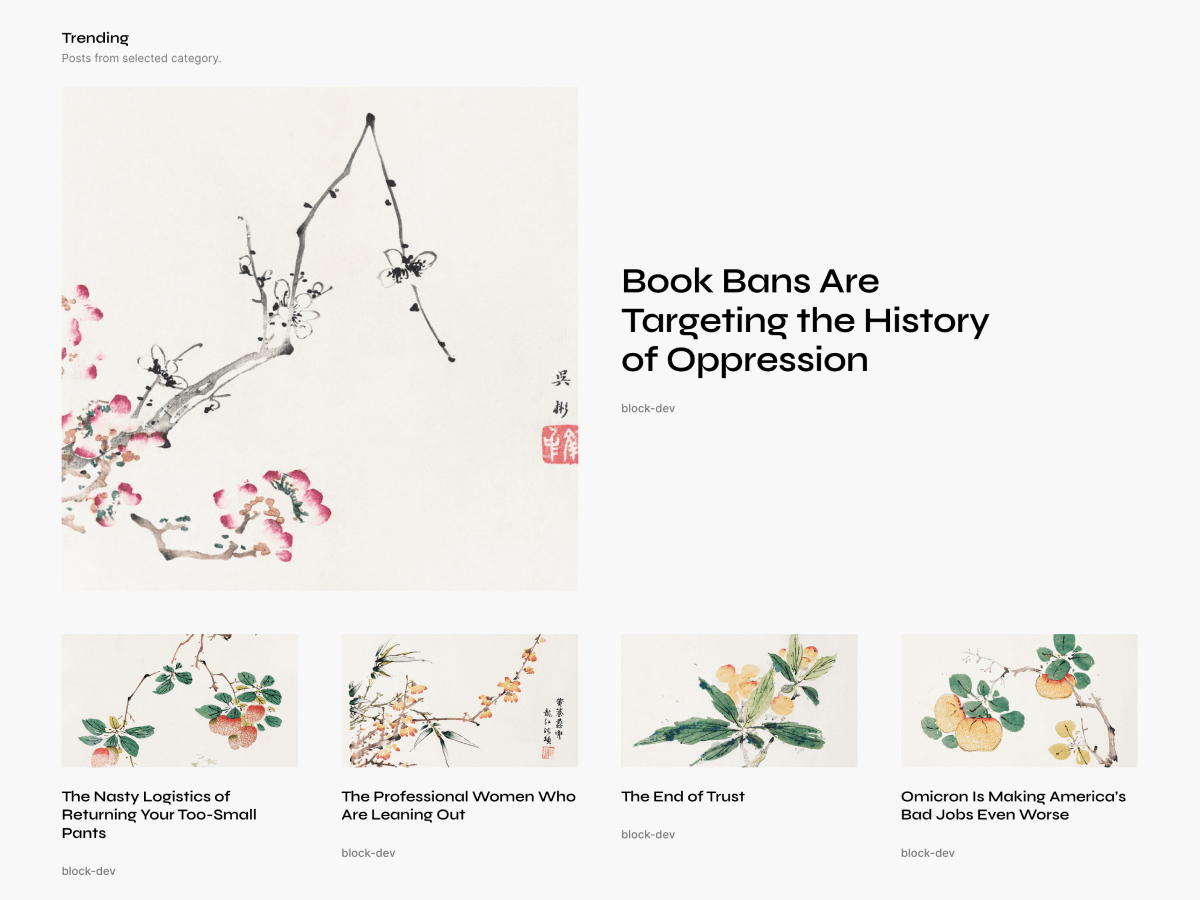Click the 'Trending' section heading
The image size is (1200, 900).
point(95,38)
